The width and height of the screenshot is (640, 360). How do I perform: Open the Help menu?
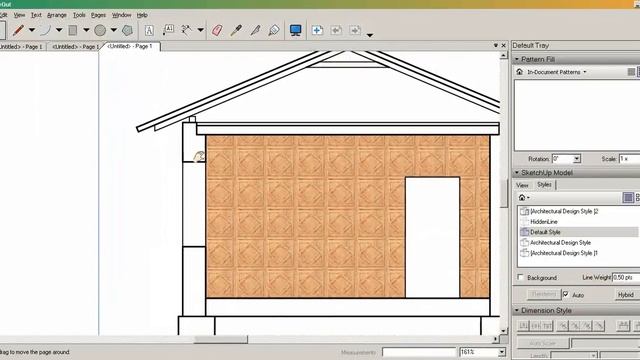point(142,15)
